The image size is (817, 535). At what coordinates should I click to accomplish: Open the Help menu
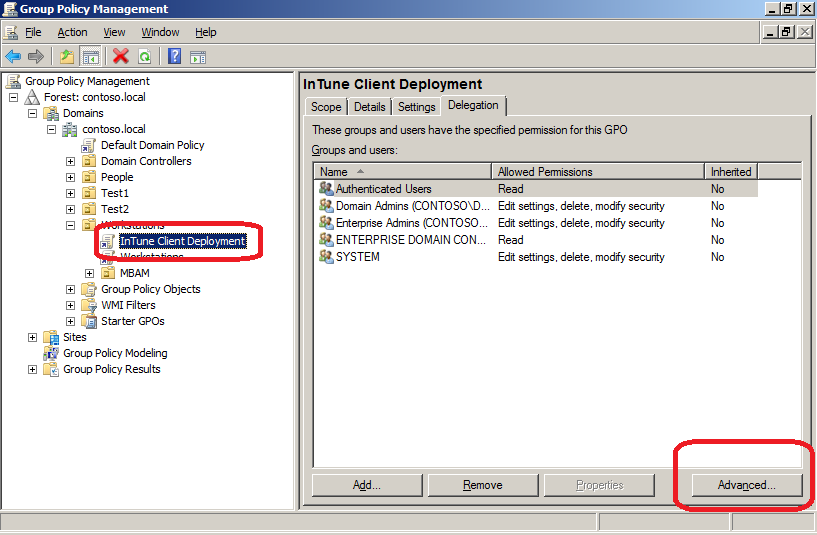click(x=206, y=32)
